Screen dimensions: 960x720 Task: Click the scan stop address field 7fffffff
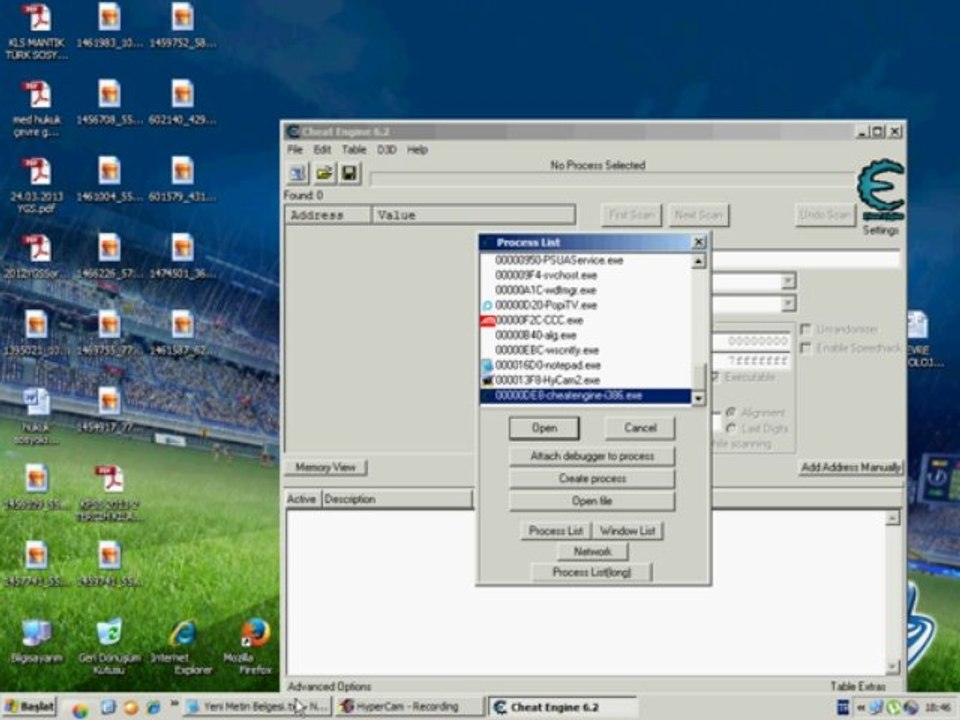pyautogui.click(x=751, y=361)
